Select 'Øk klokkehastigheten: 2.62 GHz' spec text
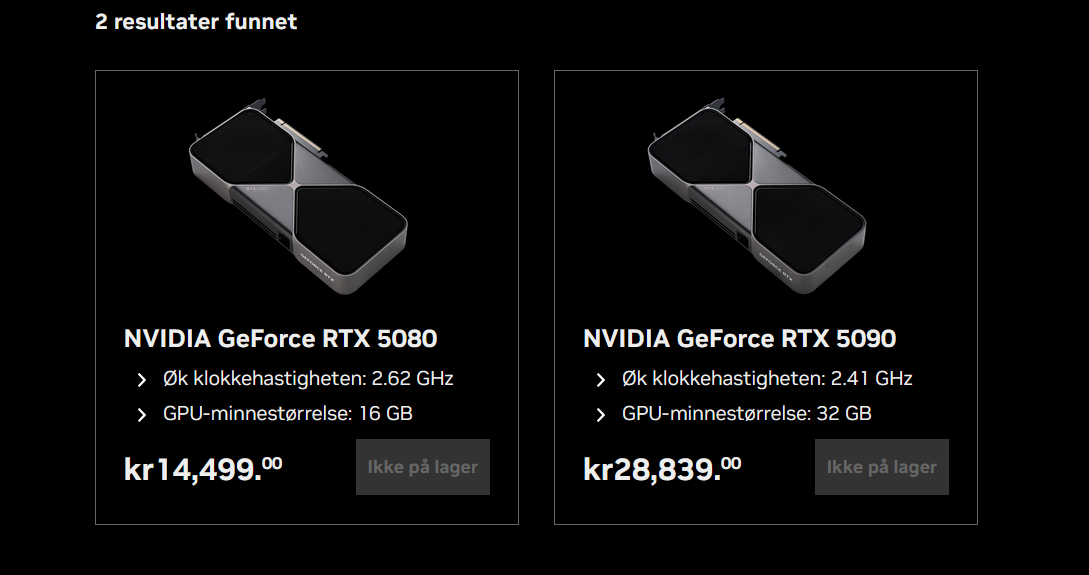Screen dimensions: 1089x575 pos(308,379)
